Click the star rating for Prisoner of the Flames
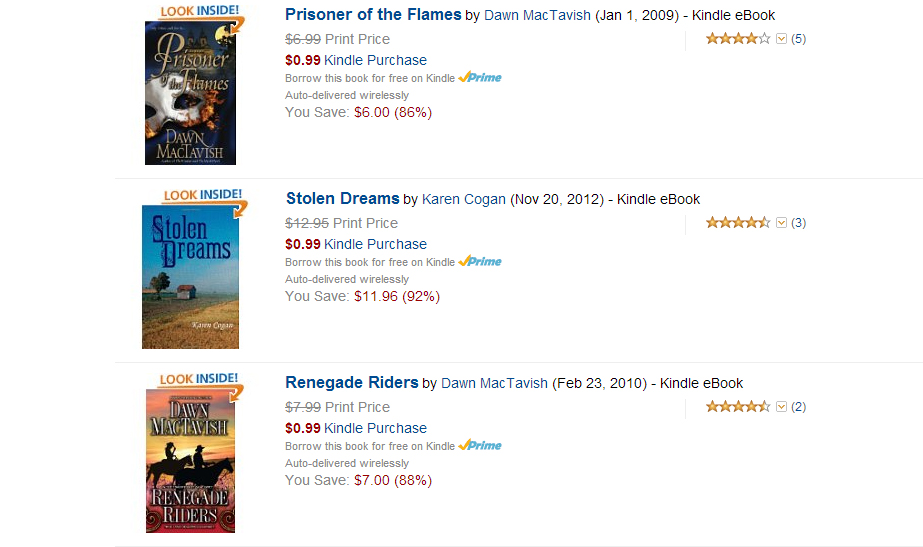Screen dimensions: 923x547 tap(738, 39)
